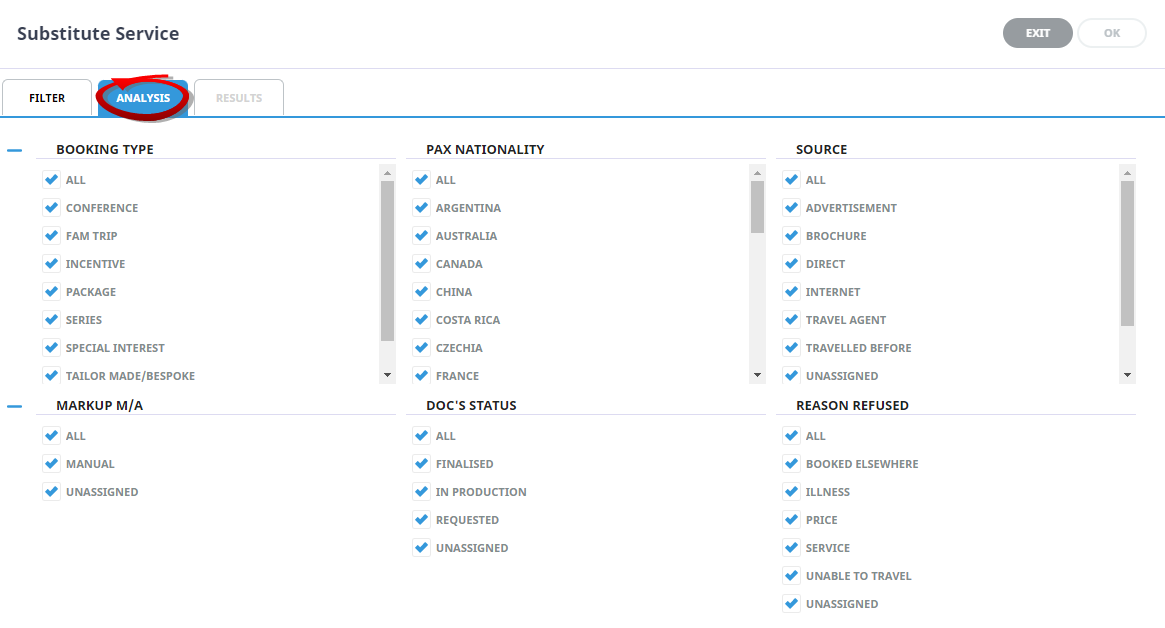The height and width of the screenshot is (628, 1165).
Task: Uncheck the ILLNESS reason
Action: (791, 492)
